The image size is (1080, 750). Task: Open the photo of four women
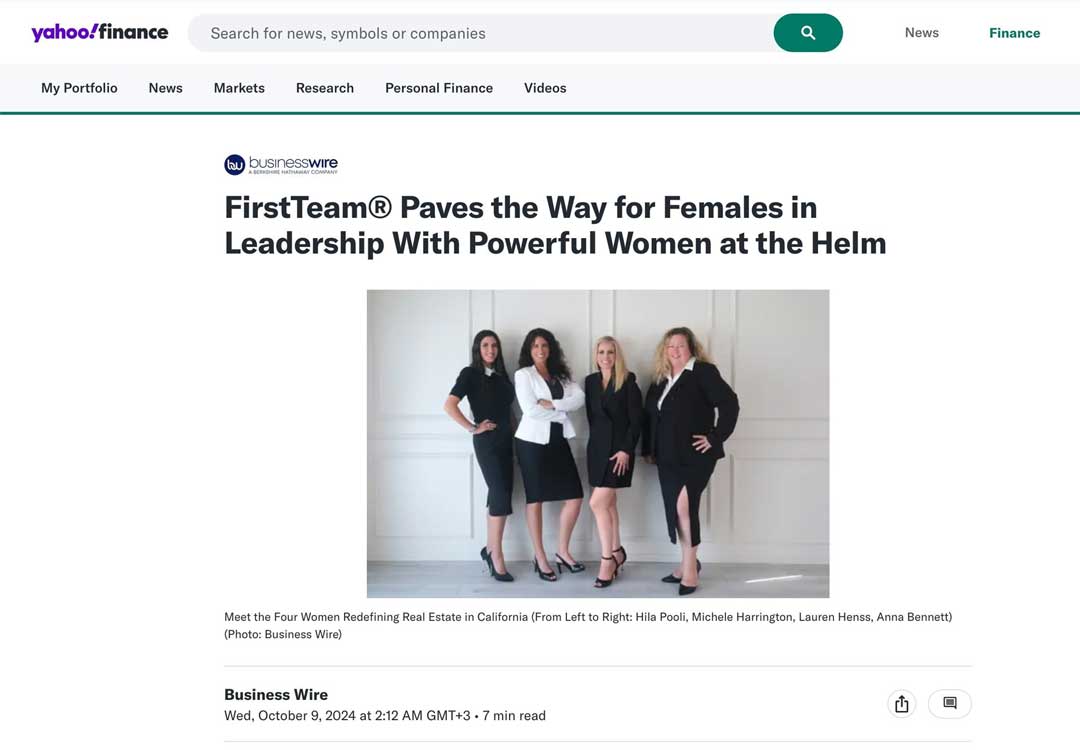point(597,443)
